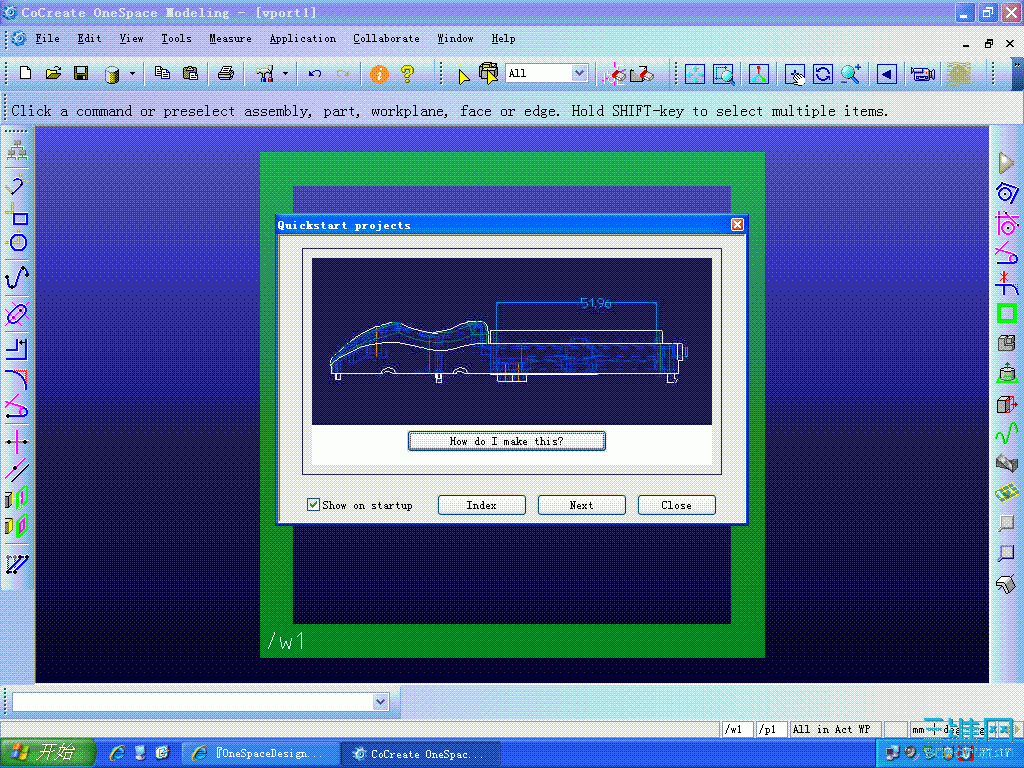
Task: Open the View menu
Action: tap(131, 39)
